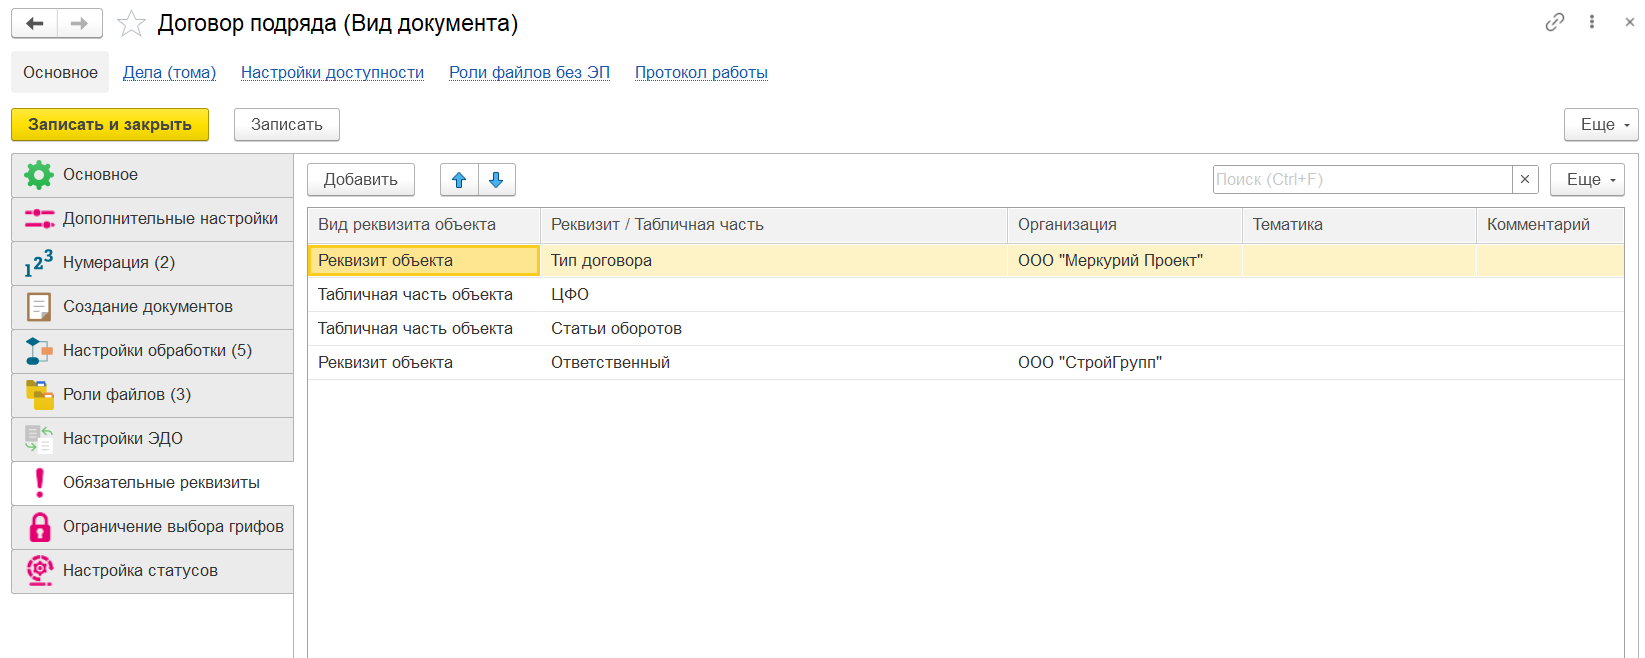Open Ограничение выбора грифов section

point(153,527)
